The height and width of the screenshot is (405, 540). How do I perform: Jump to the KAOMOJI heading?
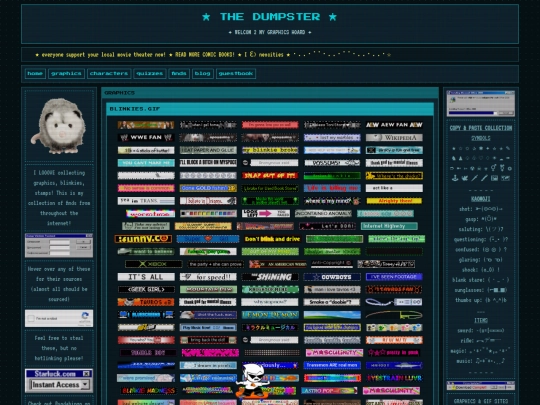pyautogui.click(x=481, y=199)
